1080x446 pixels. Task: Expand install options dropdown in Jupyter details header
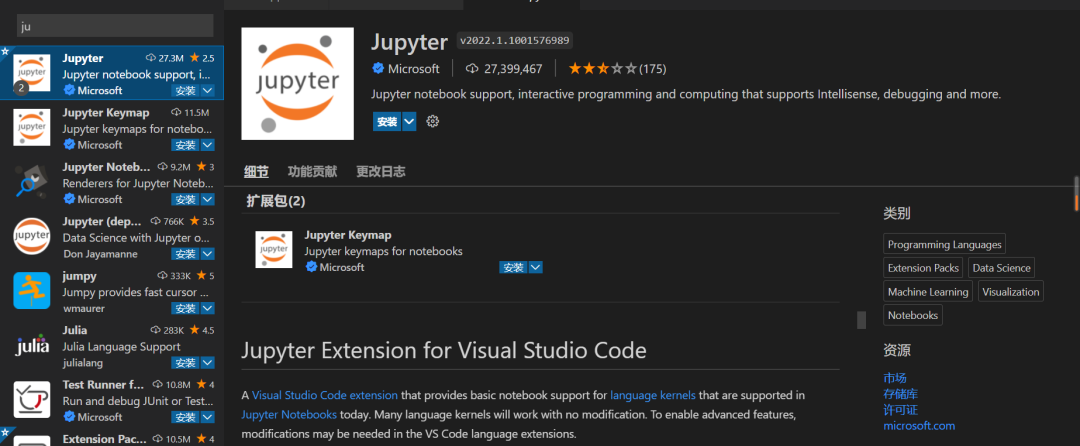coord(409,122)
